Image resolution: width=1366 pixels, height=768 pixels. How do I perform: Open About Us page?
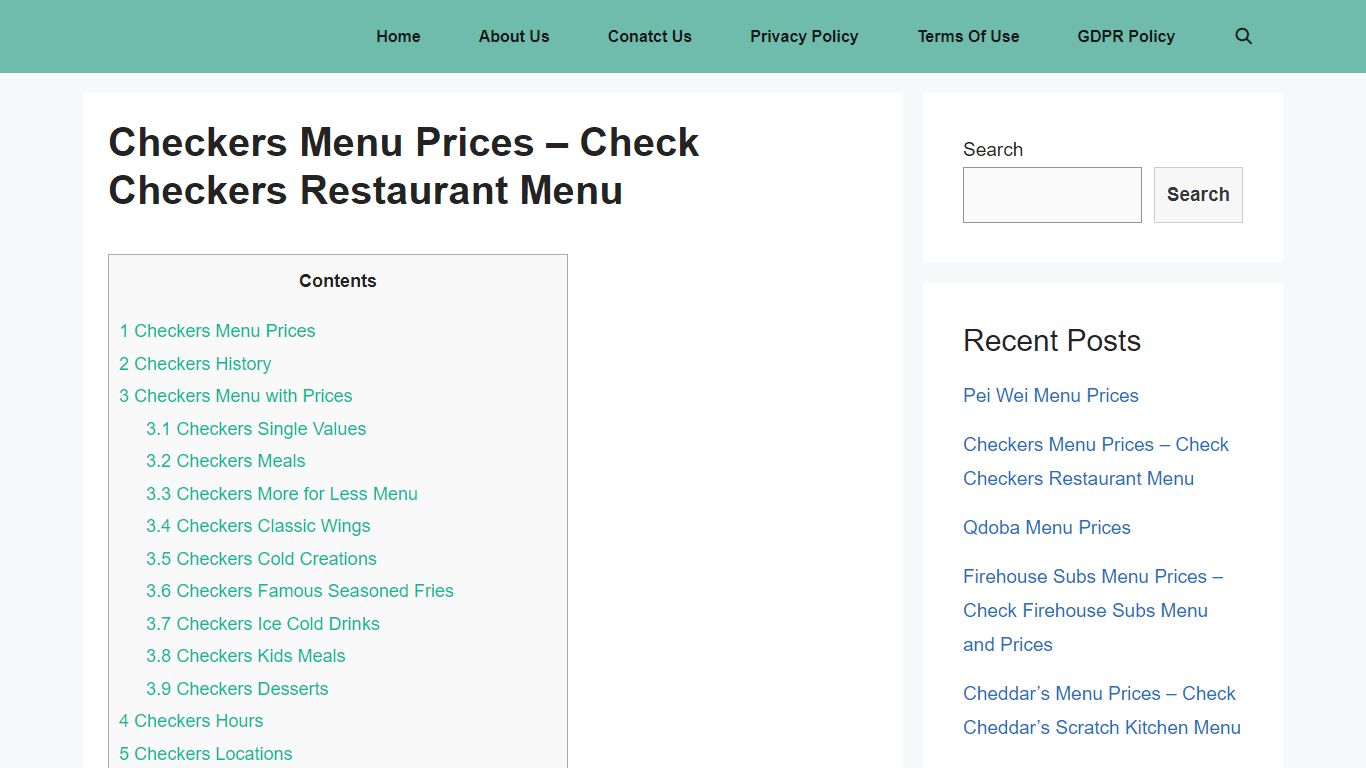point(514,36)
